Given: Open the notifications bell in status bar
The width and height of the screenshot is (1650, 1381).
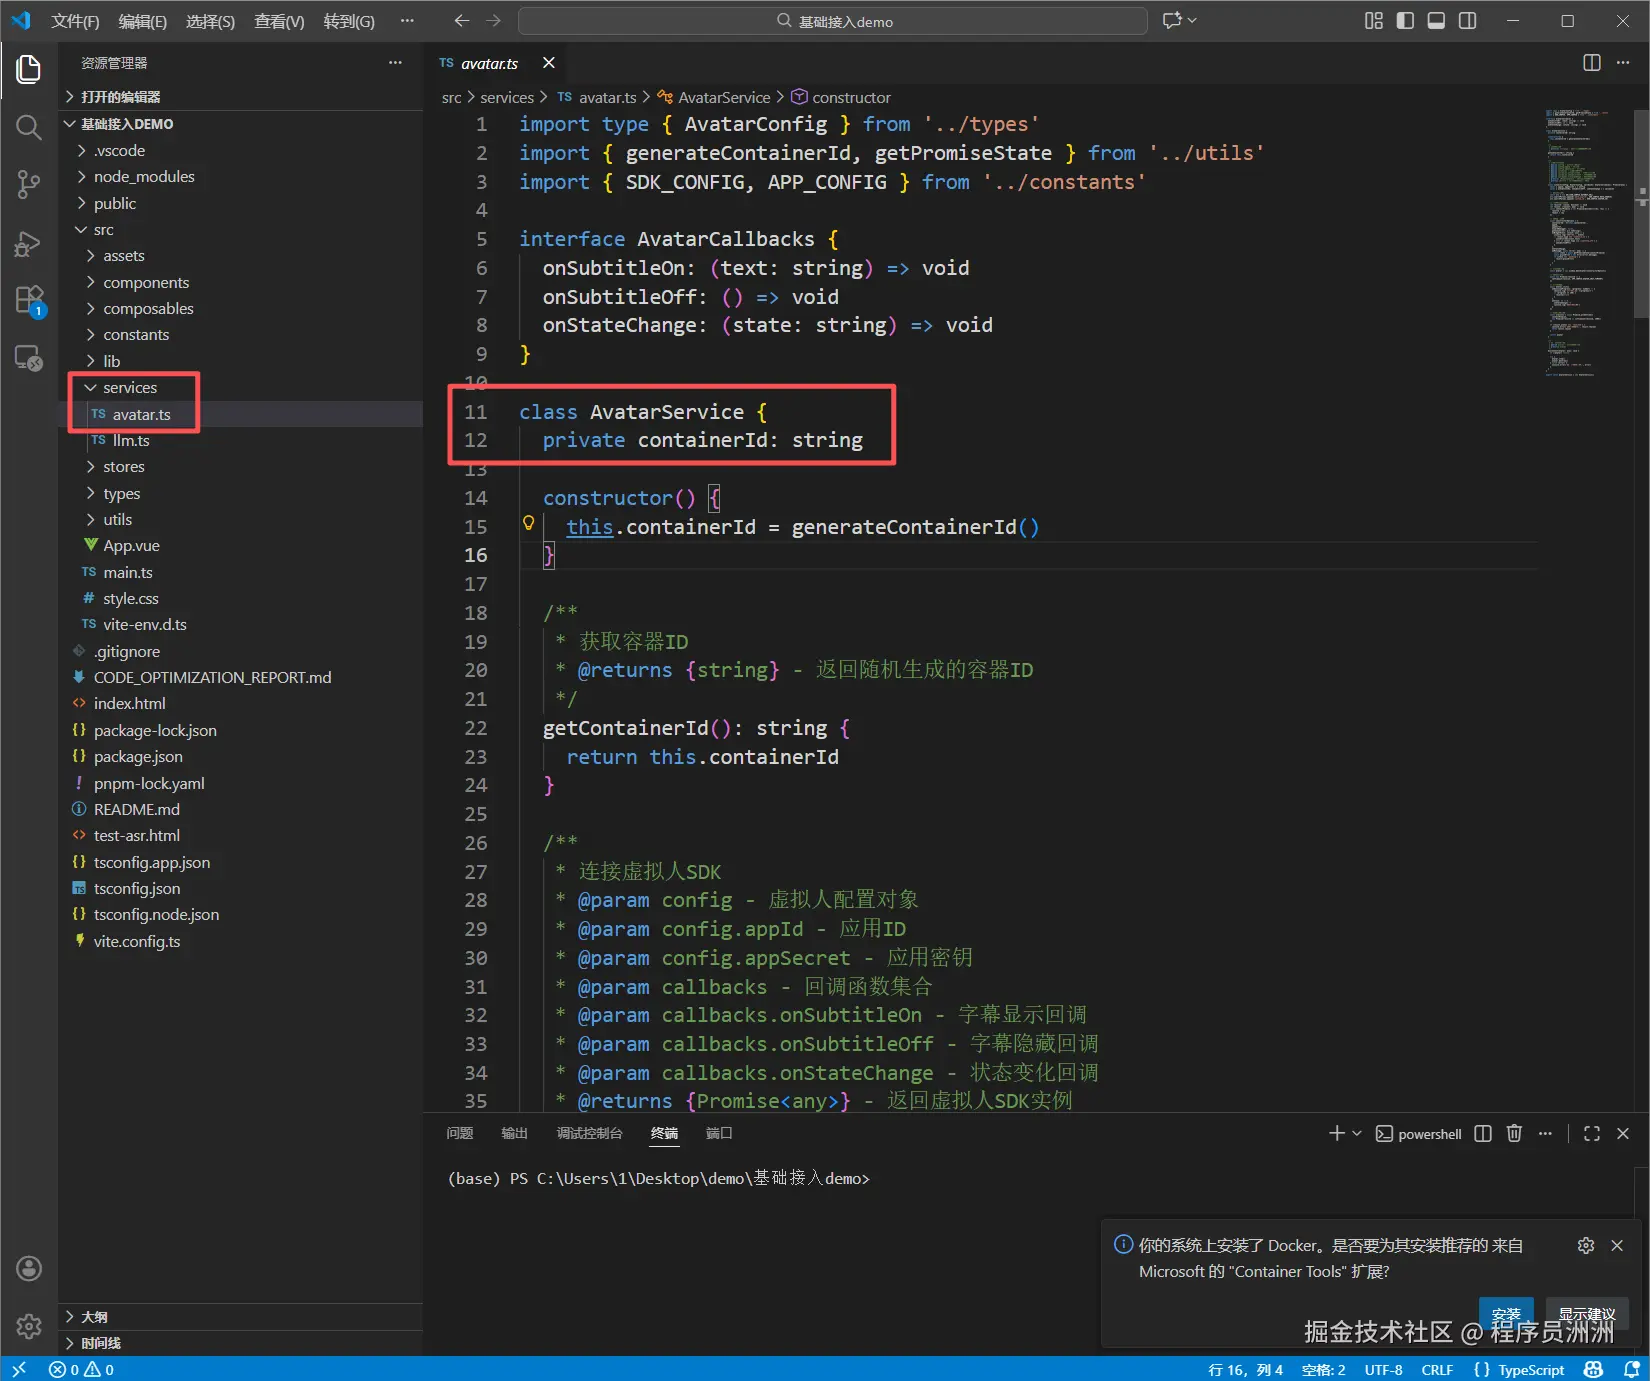Looking at the screenshot, I should click(1631, 1369).
